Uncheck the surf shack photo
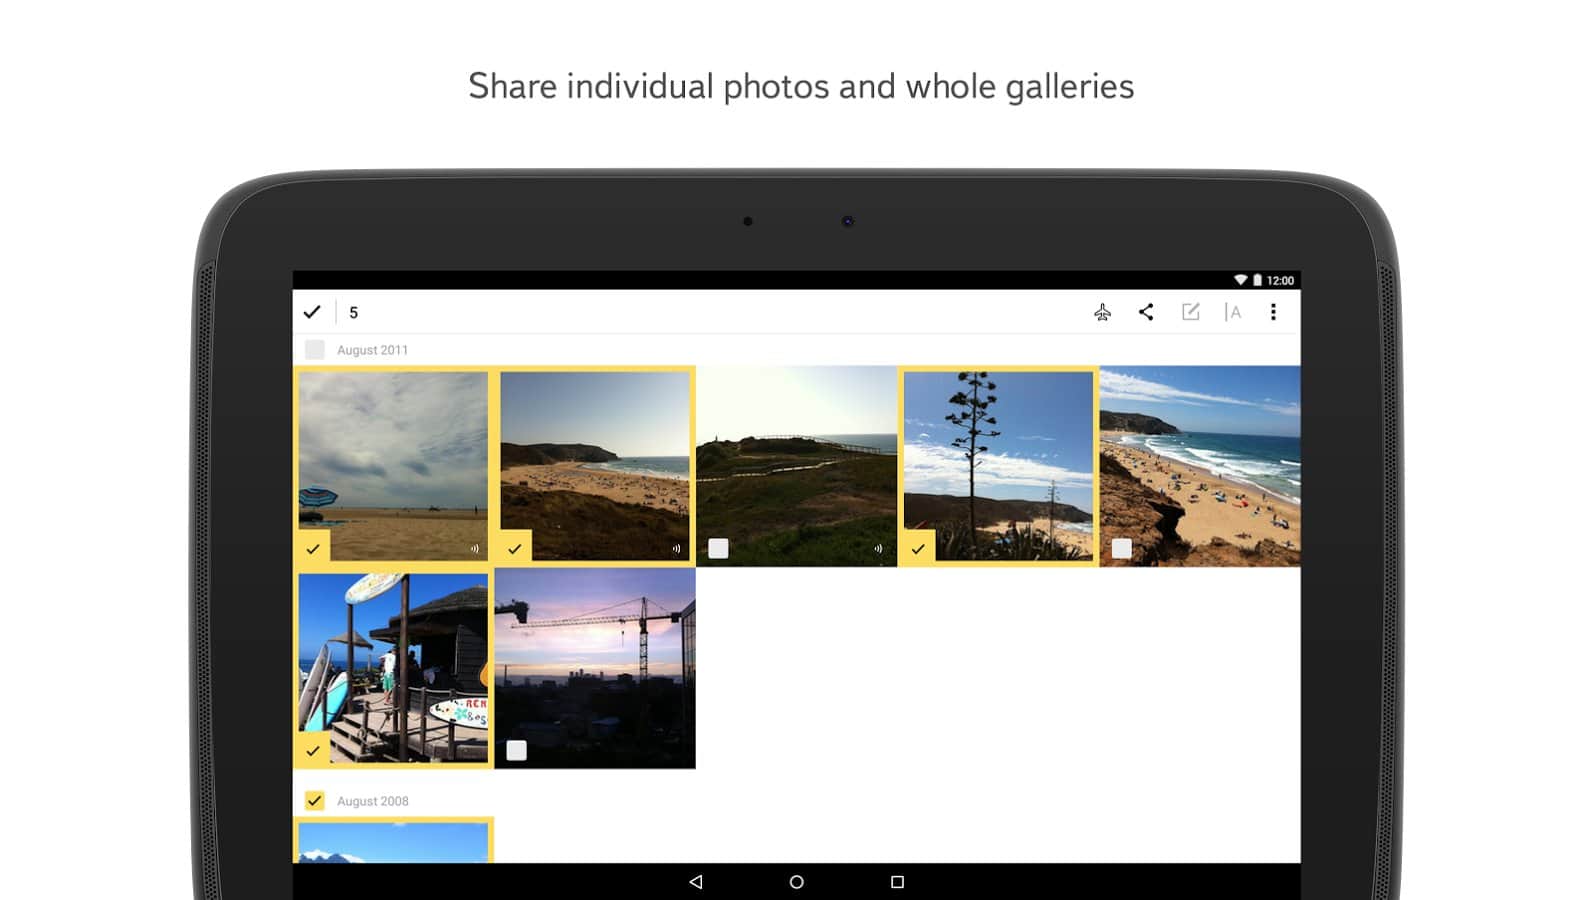 point(313,750)
